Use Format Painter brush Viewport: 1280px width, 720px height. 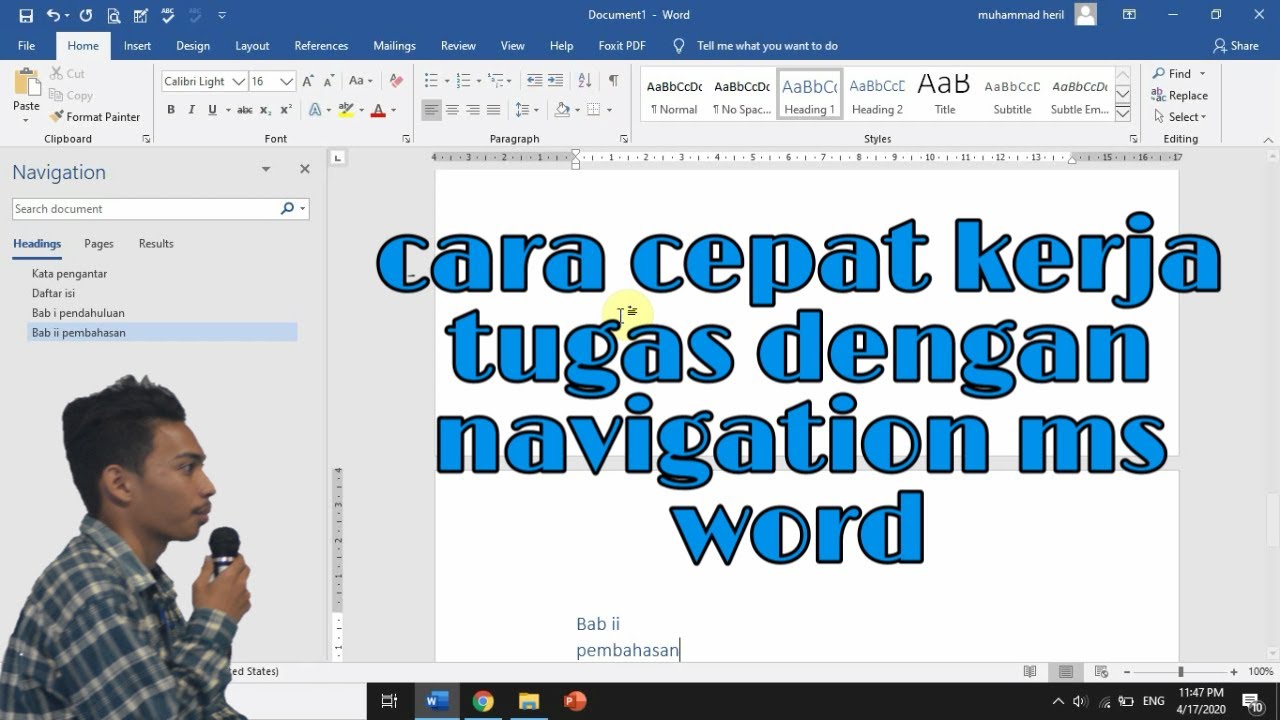coord(95,117)
